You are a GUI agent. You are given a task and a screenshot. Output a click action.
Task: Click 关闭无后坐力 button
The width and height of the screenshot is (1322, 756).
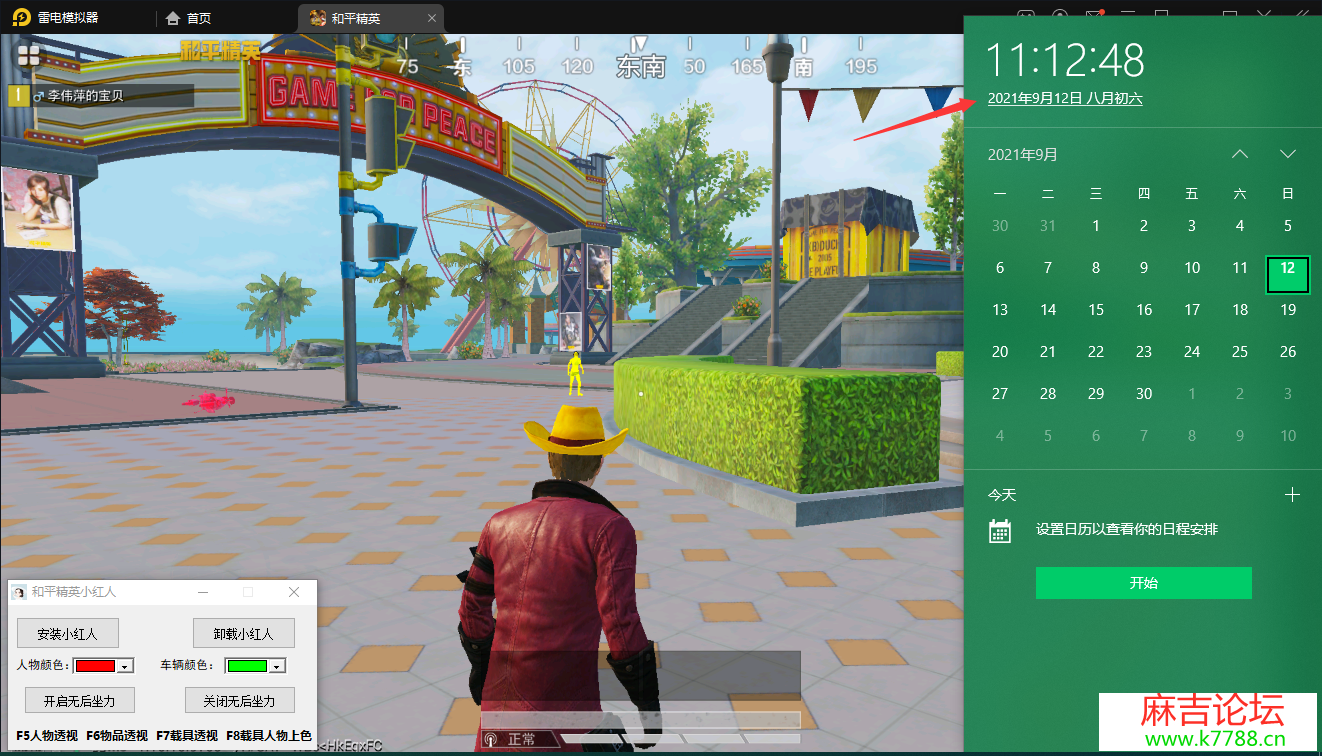pyautogui.click(x=239, y=701)
